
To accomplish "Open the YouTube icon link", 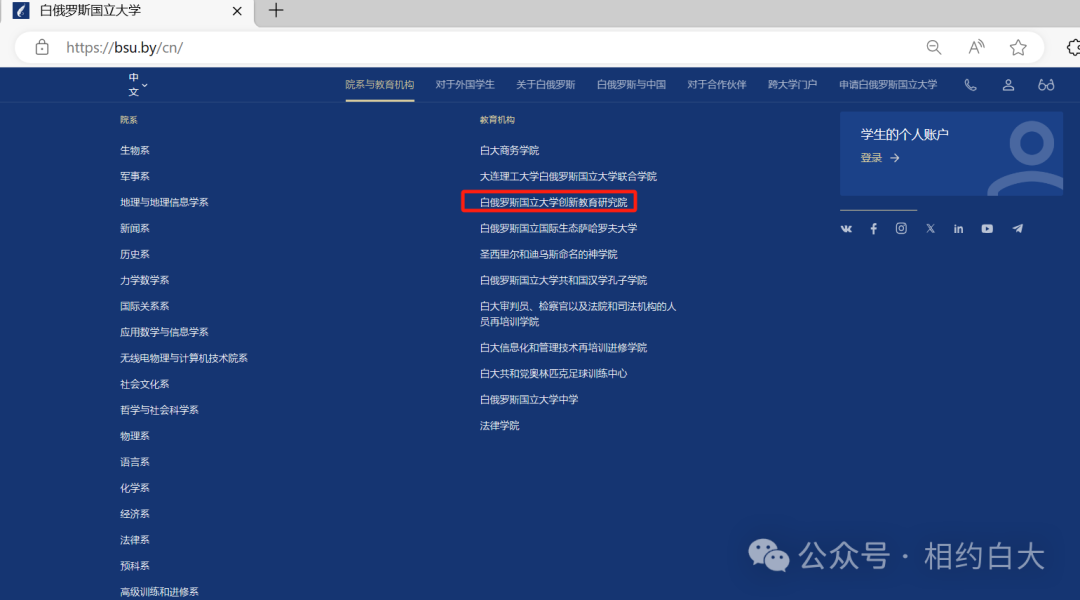I will [x=987, y=229].
